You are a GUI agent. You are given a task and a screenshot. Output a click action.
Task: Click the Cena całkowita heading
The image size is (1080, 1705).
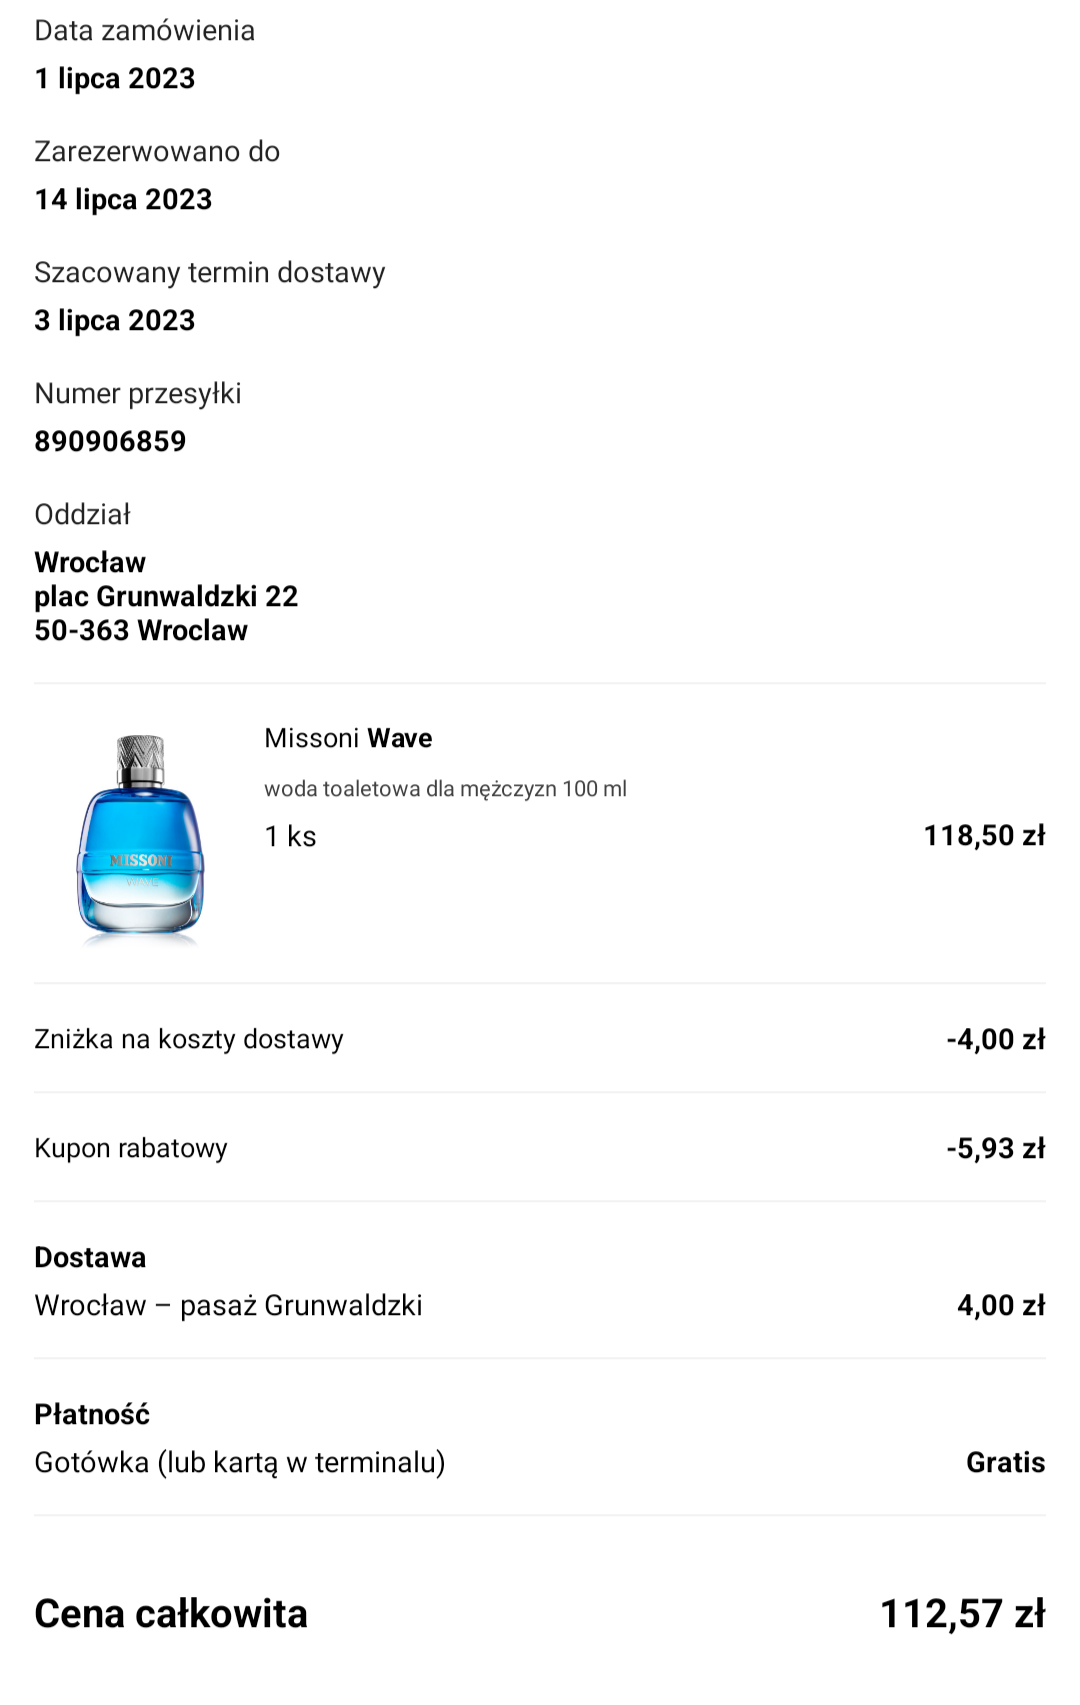click(171, 1613)
